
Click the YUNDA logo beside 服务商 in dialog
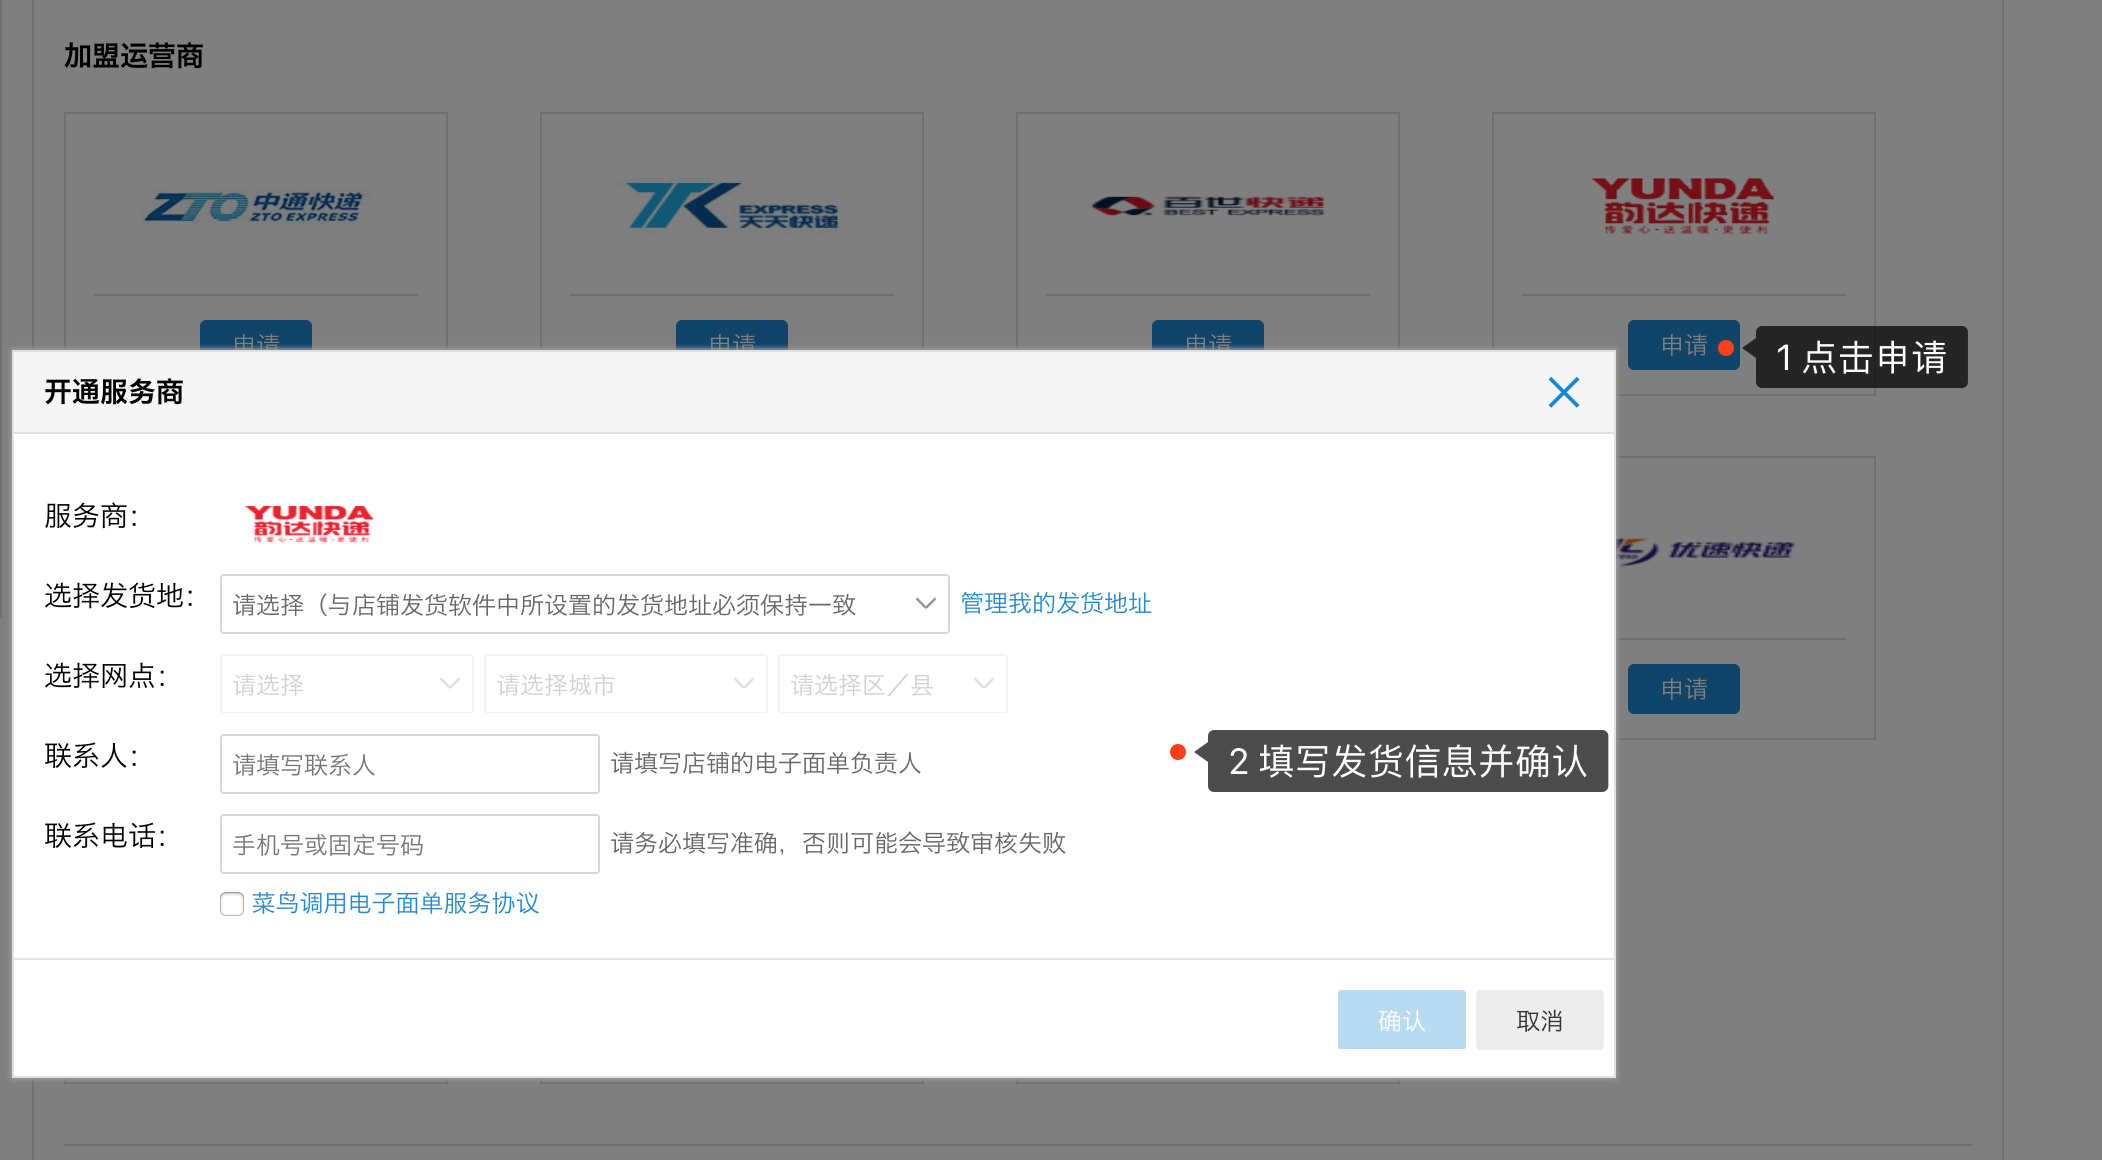[x=309, y=522]
